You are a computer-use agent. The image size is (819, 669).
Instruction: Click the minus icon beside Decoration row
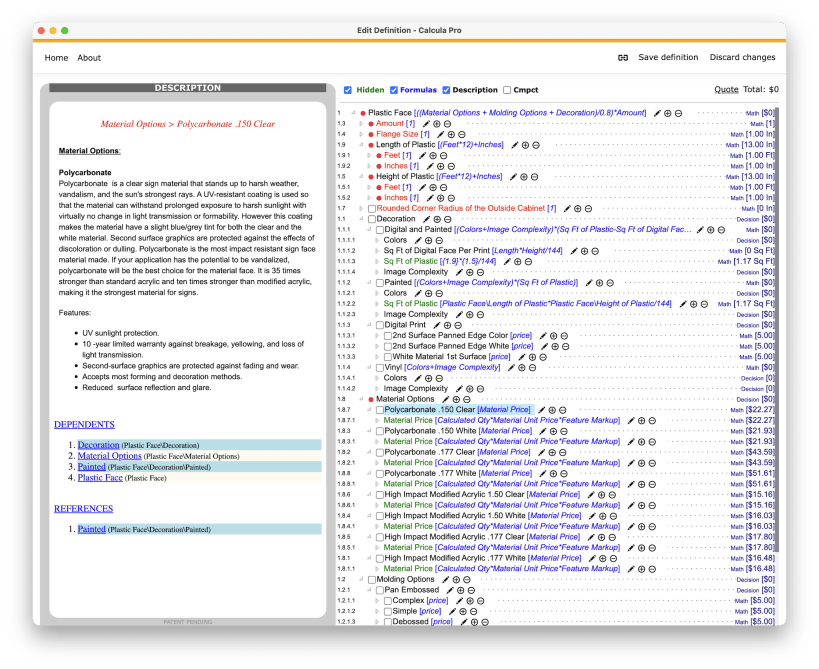448,219
